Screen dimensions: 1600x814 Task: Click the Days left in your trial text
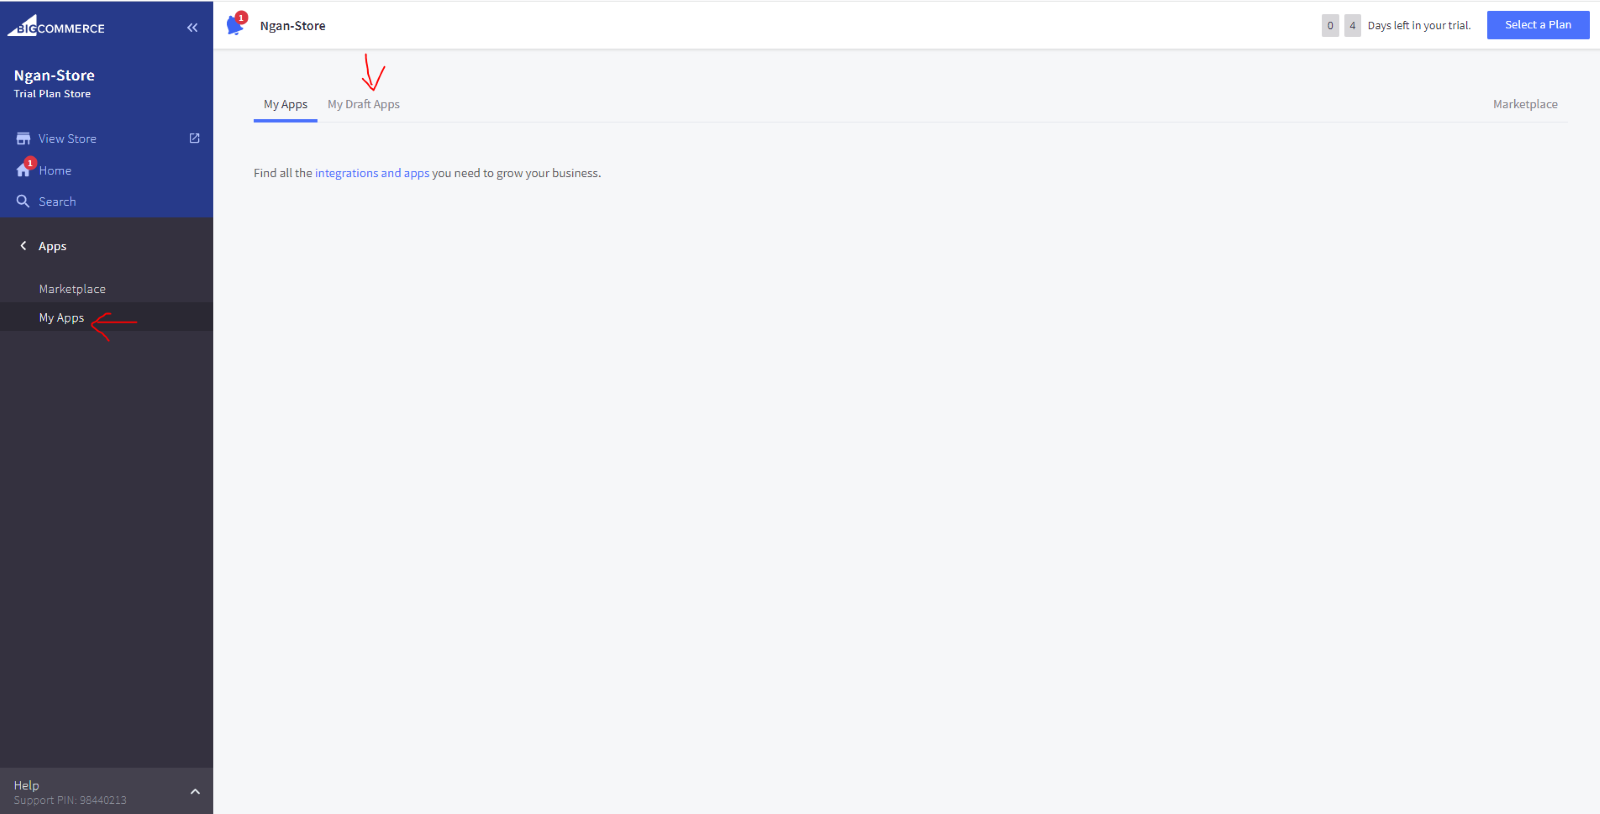(1419, 26)
